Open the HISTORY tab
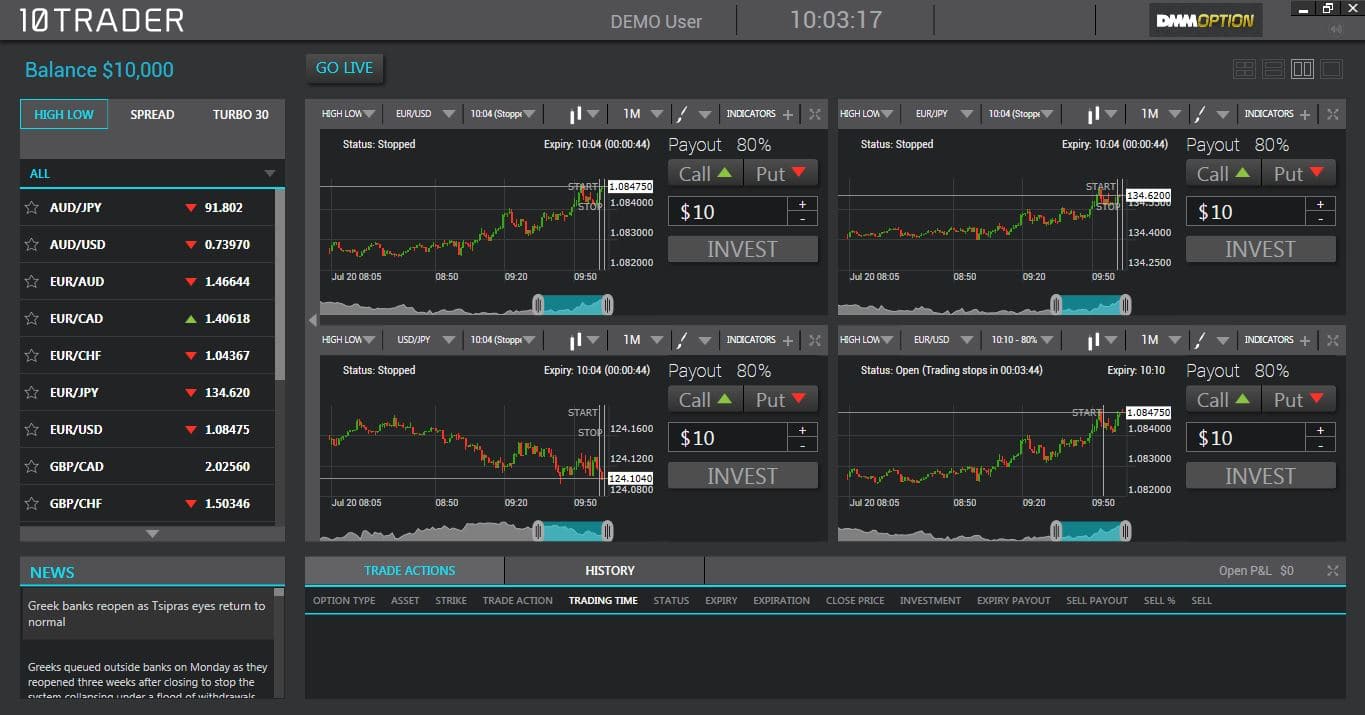 point(609,570)
